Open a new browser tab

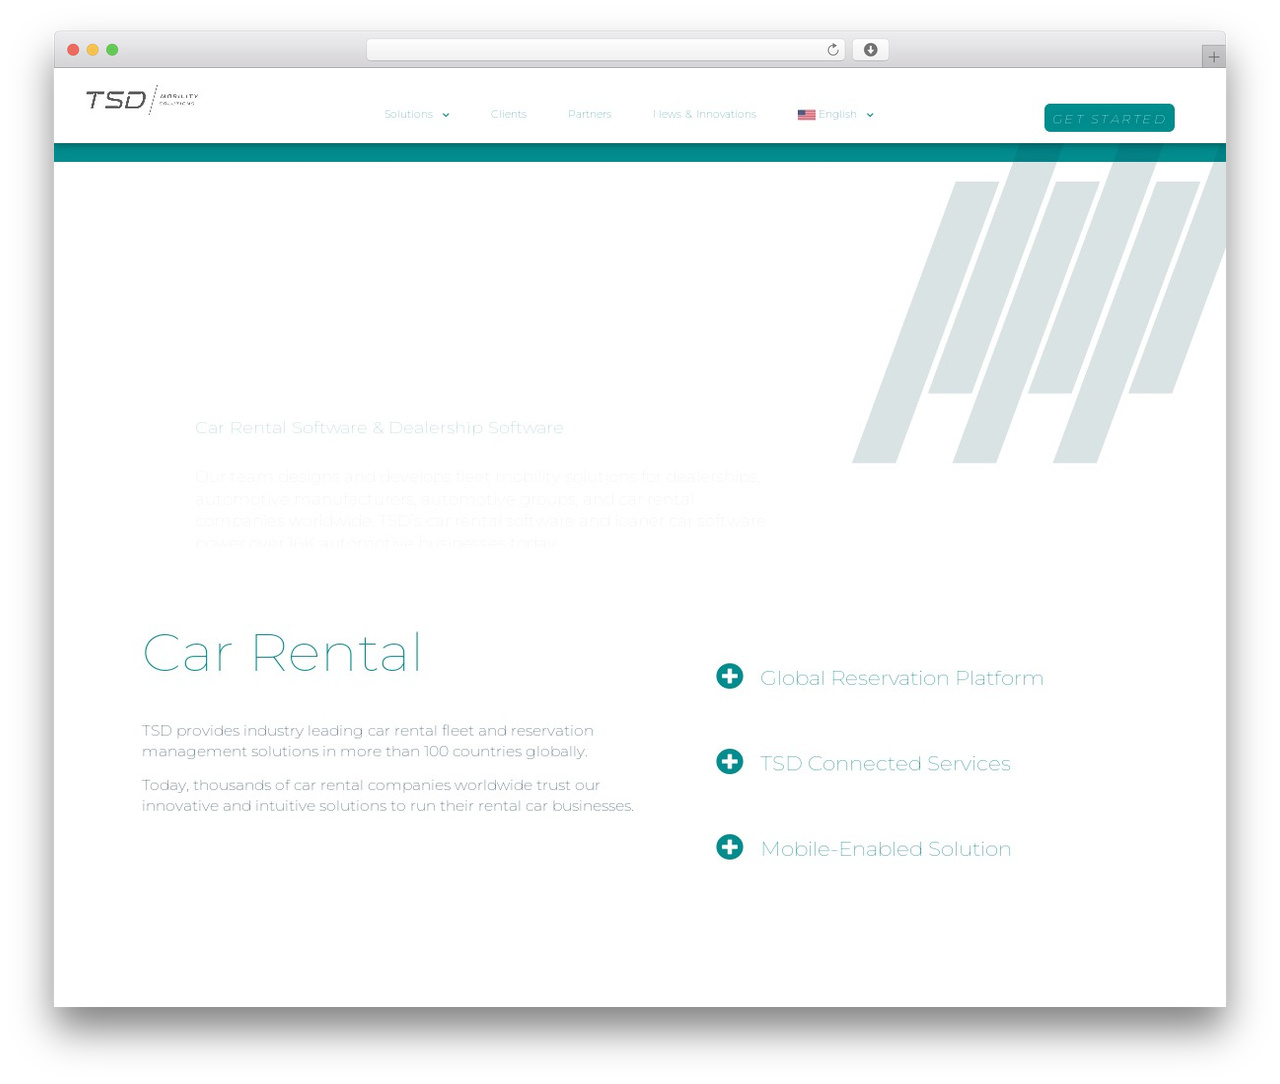(x=1213, y=57)
